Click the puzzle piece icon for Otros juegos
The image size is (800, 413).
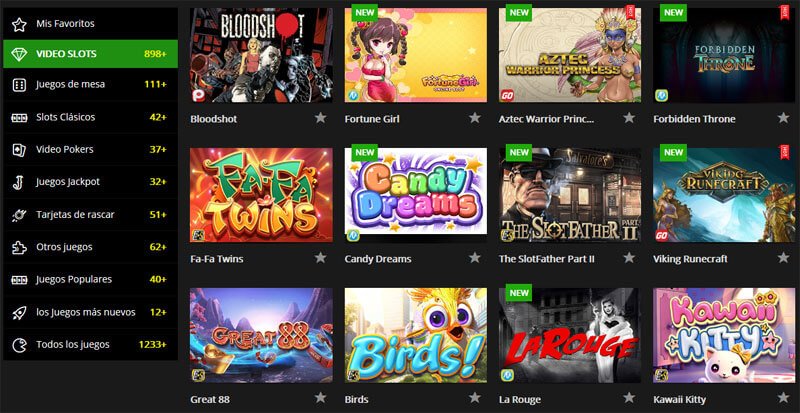tap(19, 247)
